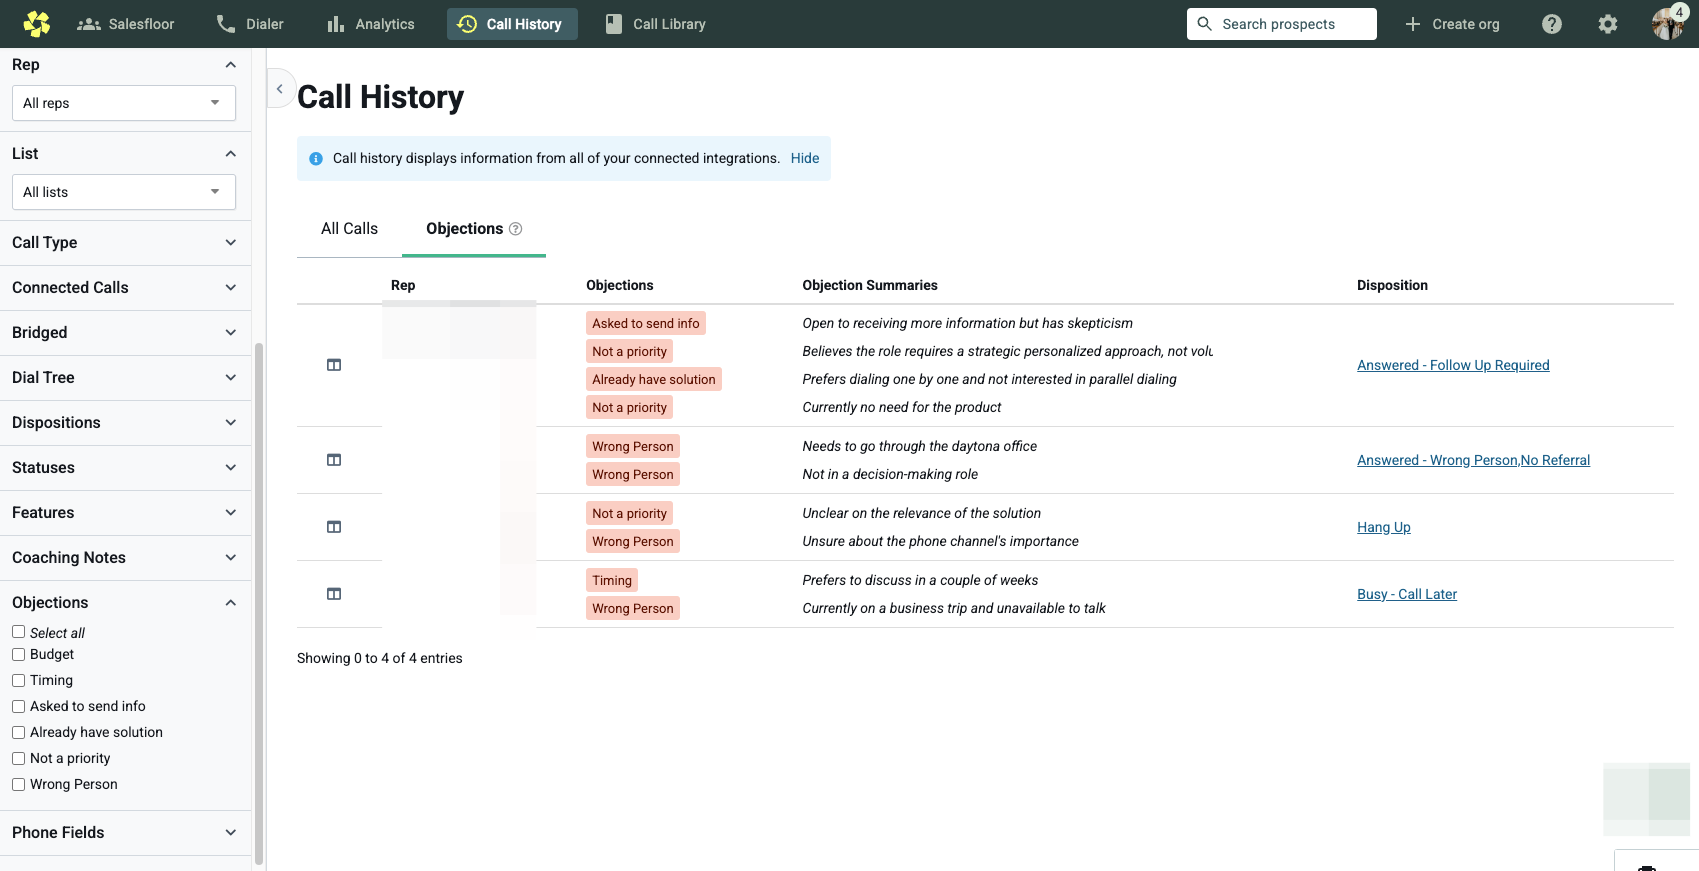
Task: Open details icon for Wrong Person,No Referral row
Action: [334, 460]
